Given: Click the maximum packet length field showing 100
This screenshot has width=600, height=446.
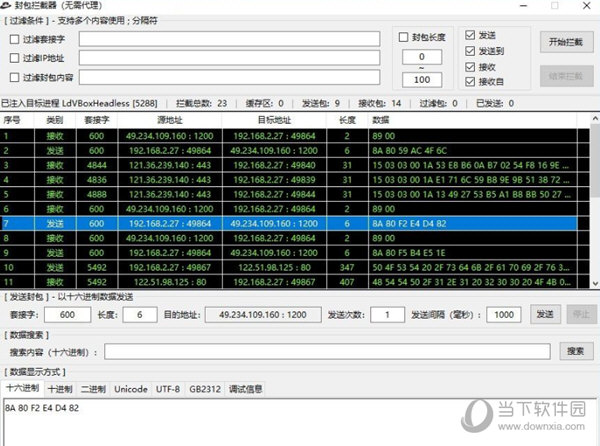Looking at the screenshot, I should (x=422, y=80).
